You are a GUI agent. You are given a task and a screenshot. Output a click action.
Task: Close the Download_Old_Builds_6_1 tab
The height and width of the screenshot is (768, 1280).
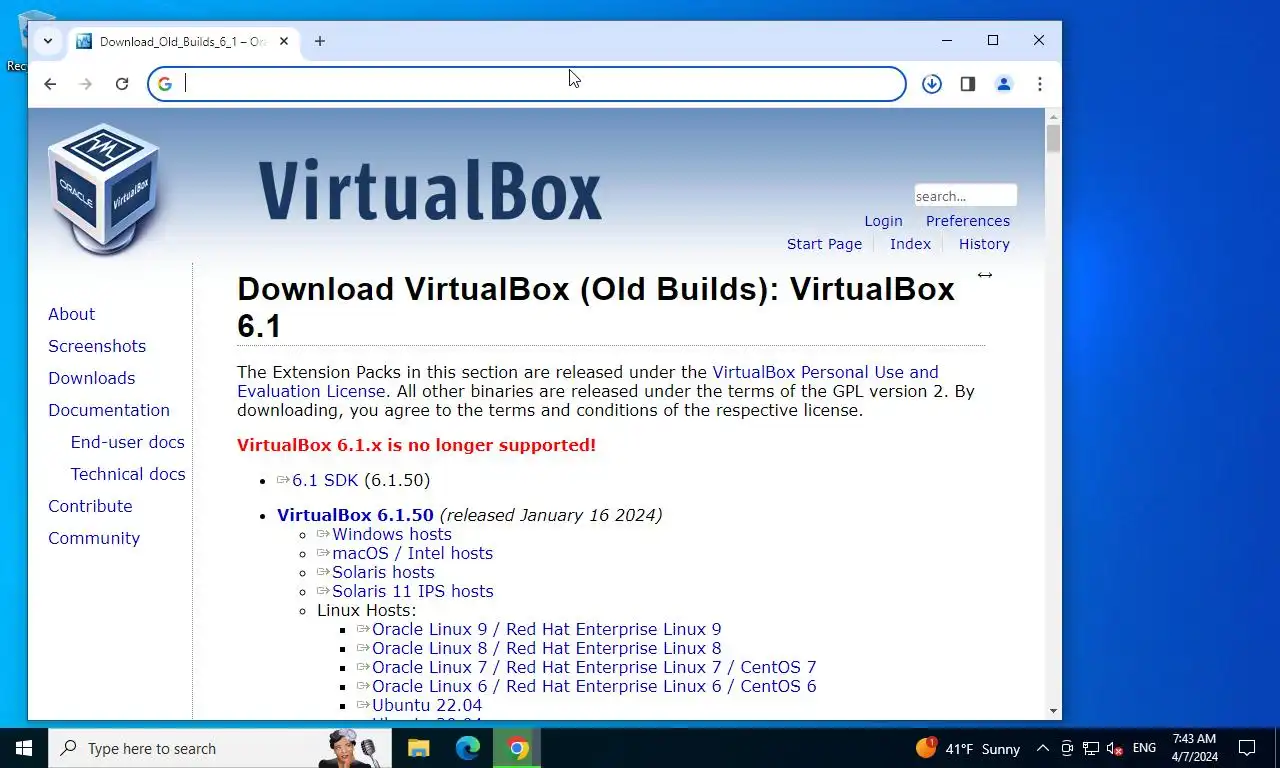pyautogui.click(x=284, y=41)
